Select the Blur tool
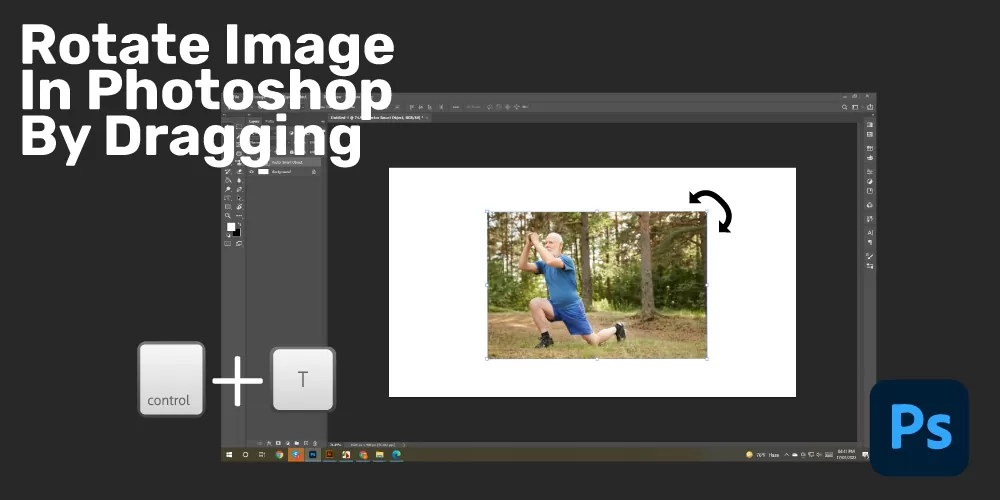Viewport: 1000px width, 500px height. click(239, 180)
